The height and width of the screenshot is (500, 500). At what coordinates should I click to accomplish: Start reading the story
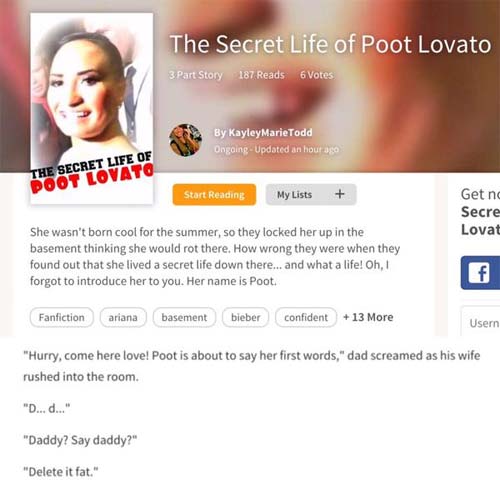click(214, 194)
